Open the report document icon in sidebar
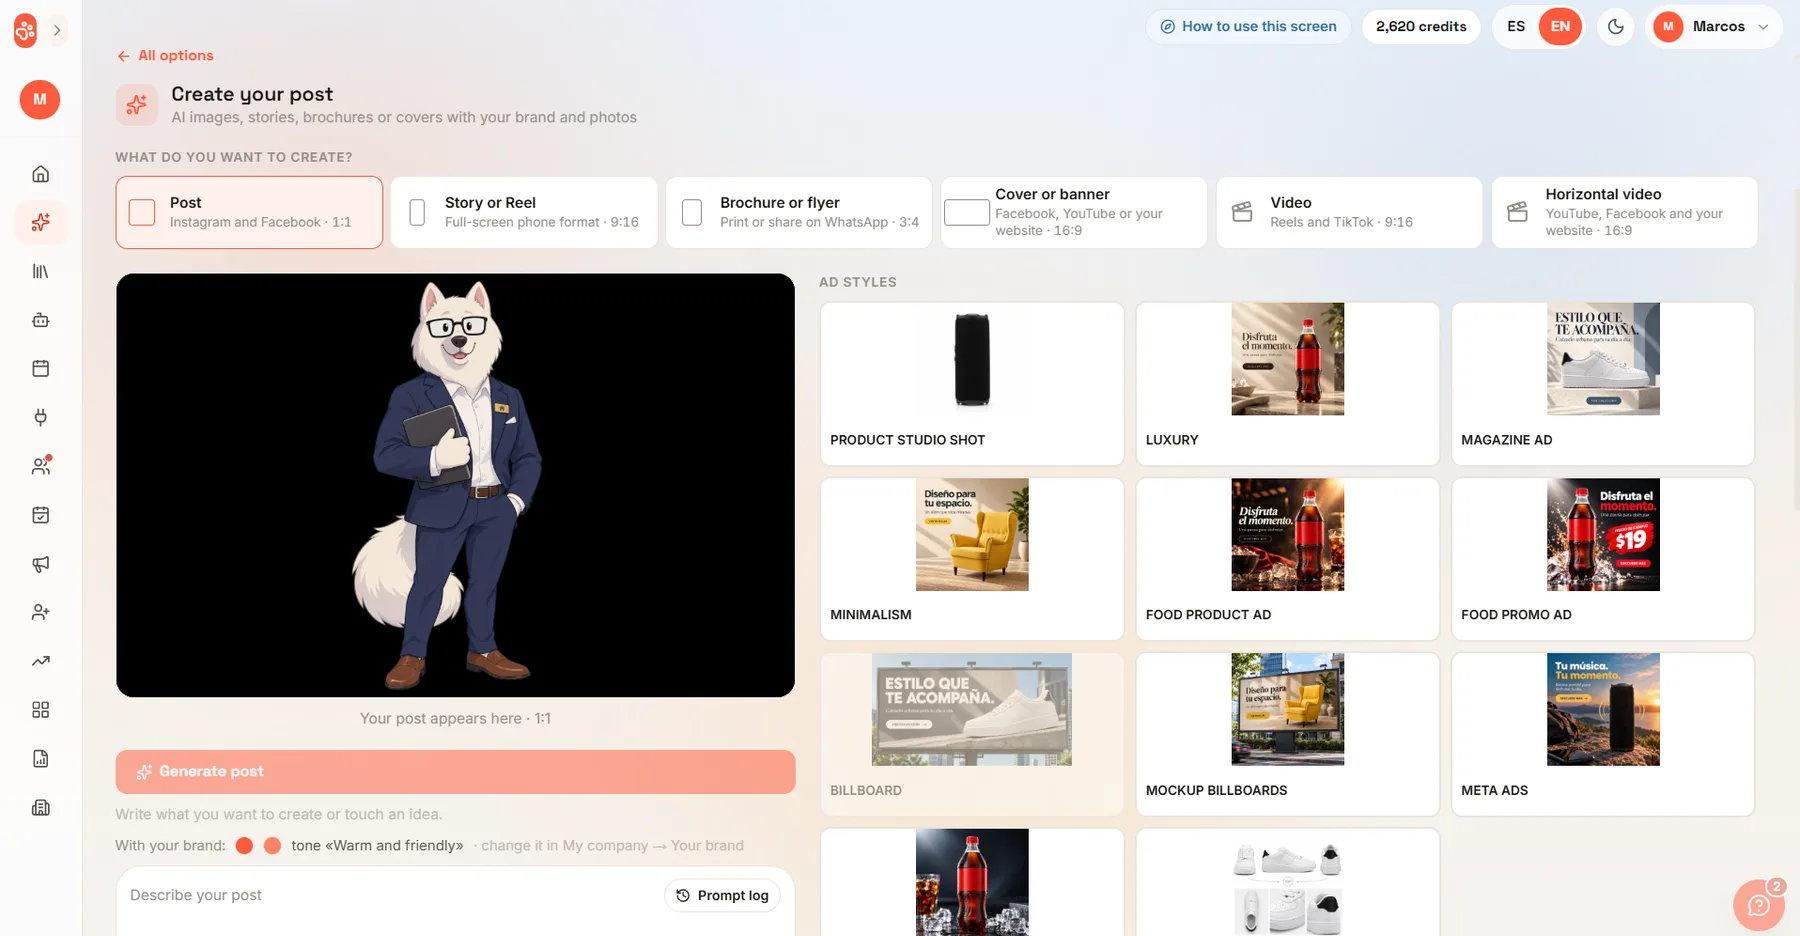1800x936 pixels. click(40, 759)
